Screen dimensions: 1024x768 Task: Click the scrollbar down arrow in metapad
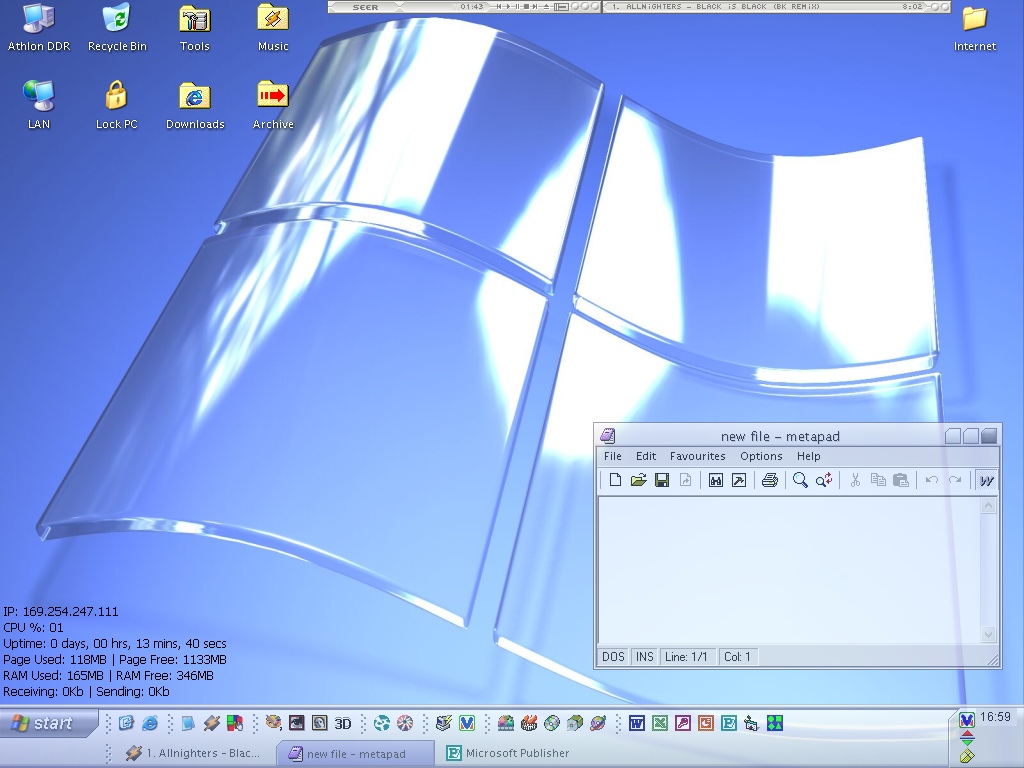coord(988,634)
